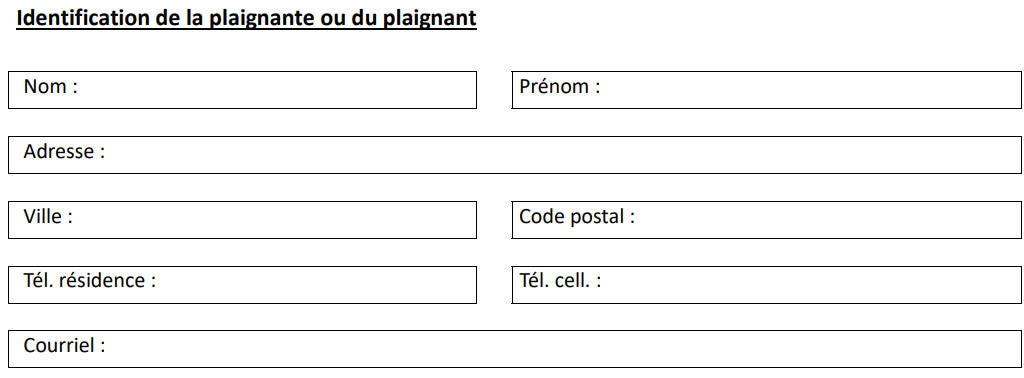Click the 'Courriel :' label text
1024x378 pixels.
tap(64, 345)
